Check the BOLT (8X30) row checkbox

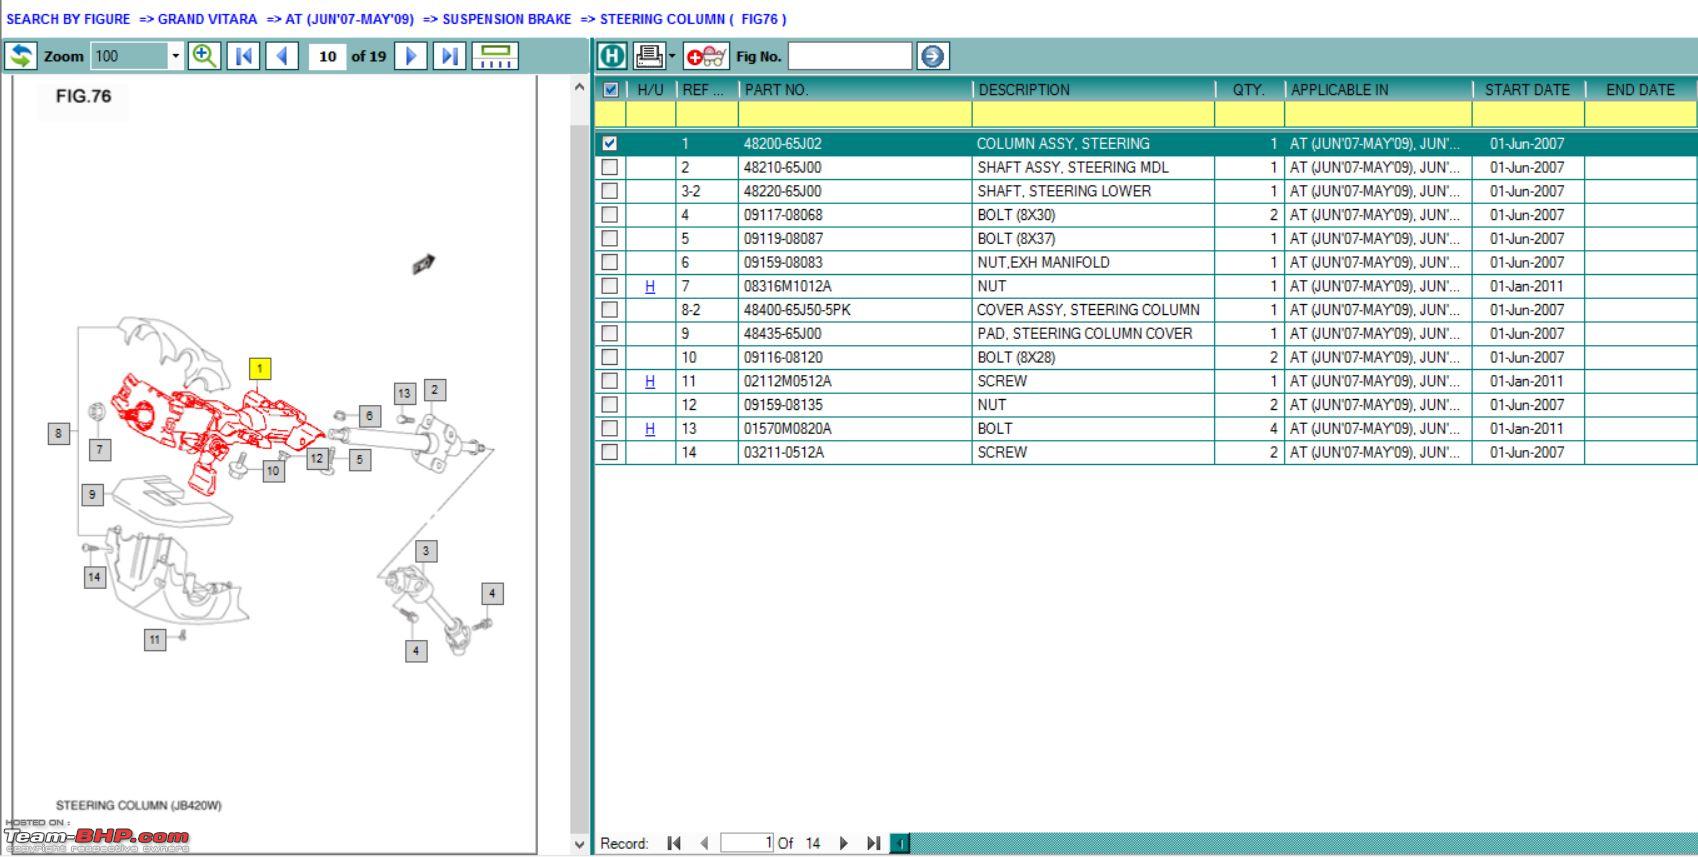point(610,215)
